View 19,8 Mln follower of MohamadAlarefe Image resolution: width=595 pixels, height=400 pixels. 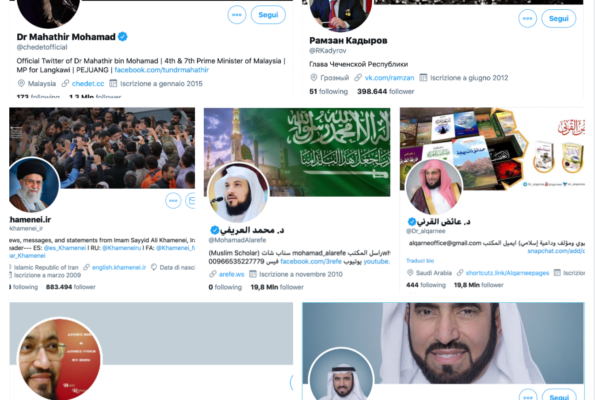pyautogui.click(x=277, y=287)
